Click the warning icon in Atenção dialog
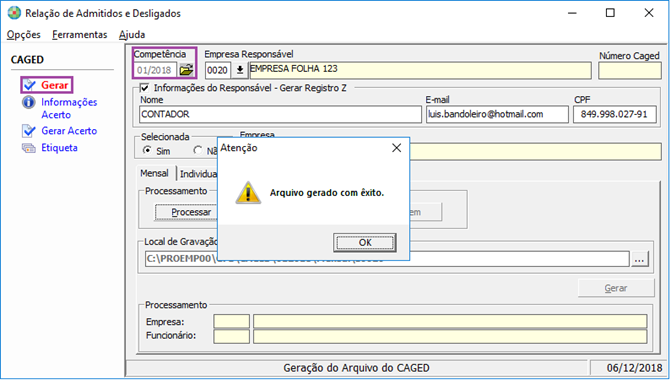 (x=248, y=193)
